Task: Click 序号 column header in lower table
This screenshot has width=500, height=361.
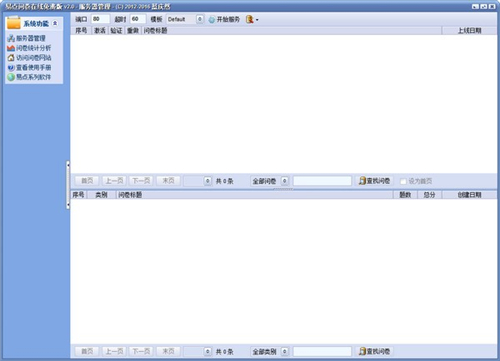Action: [x=79, y=195]
